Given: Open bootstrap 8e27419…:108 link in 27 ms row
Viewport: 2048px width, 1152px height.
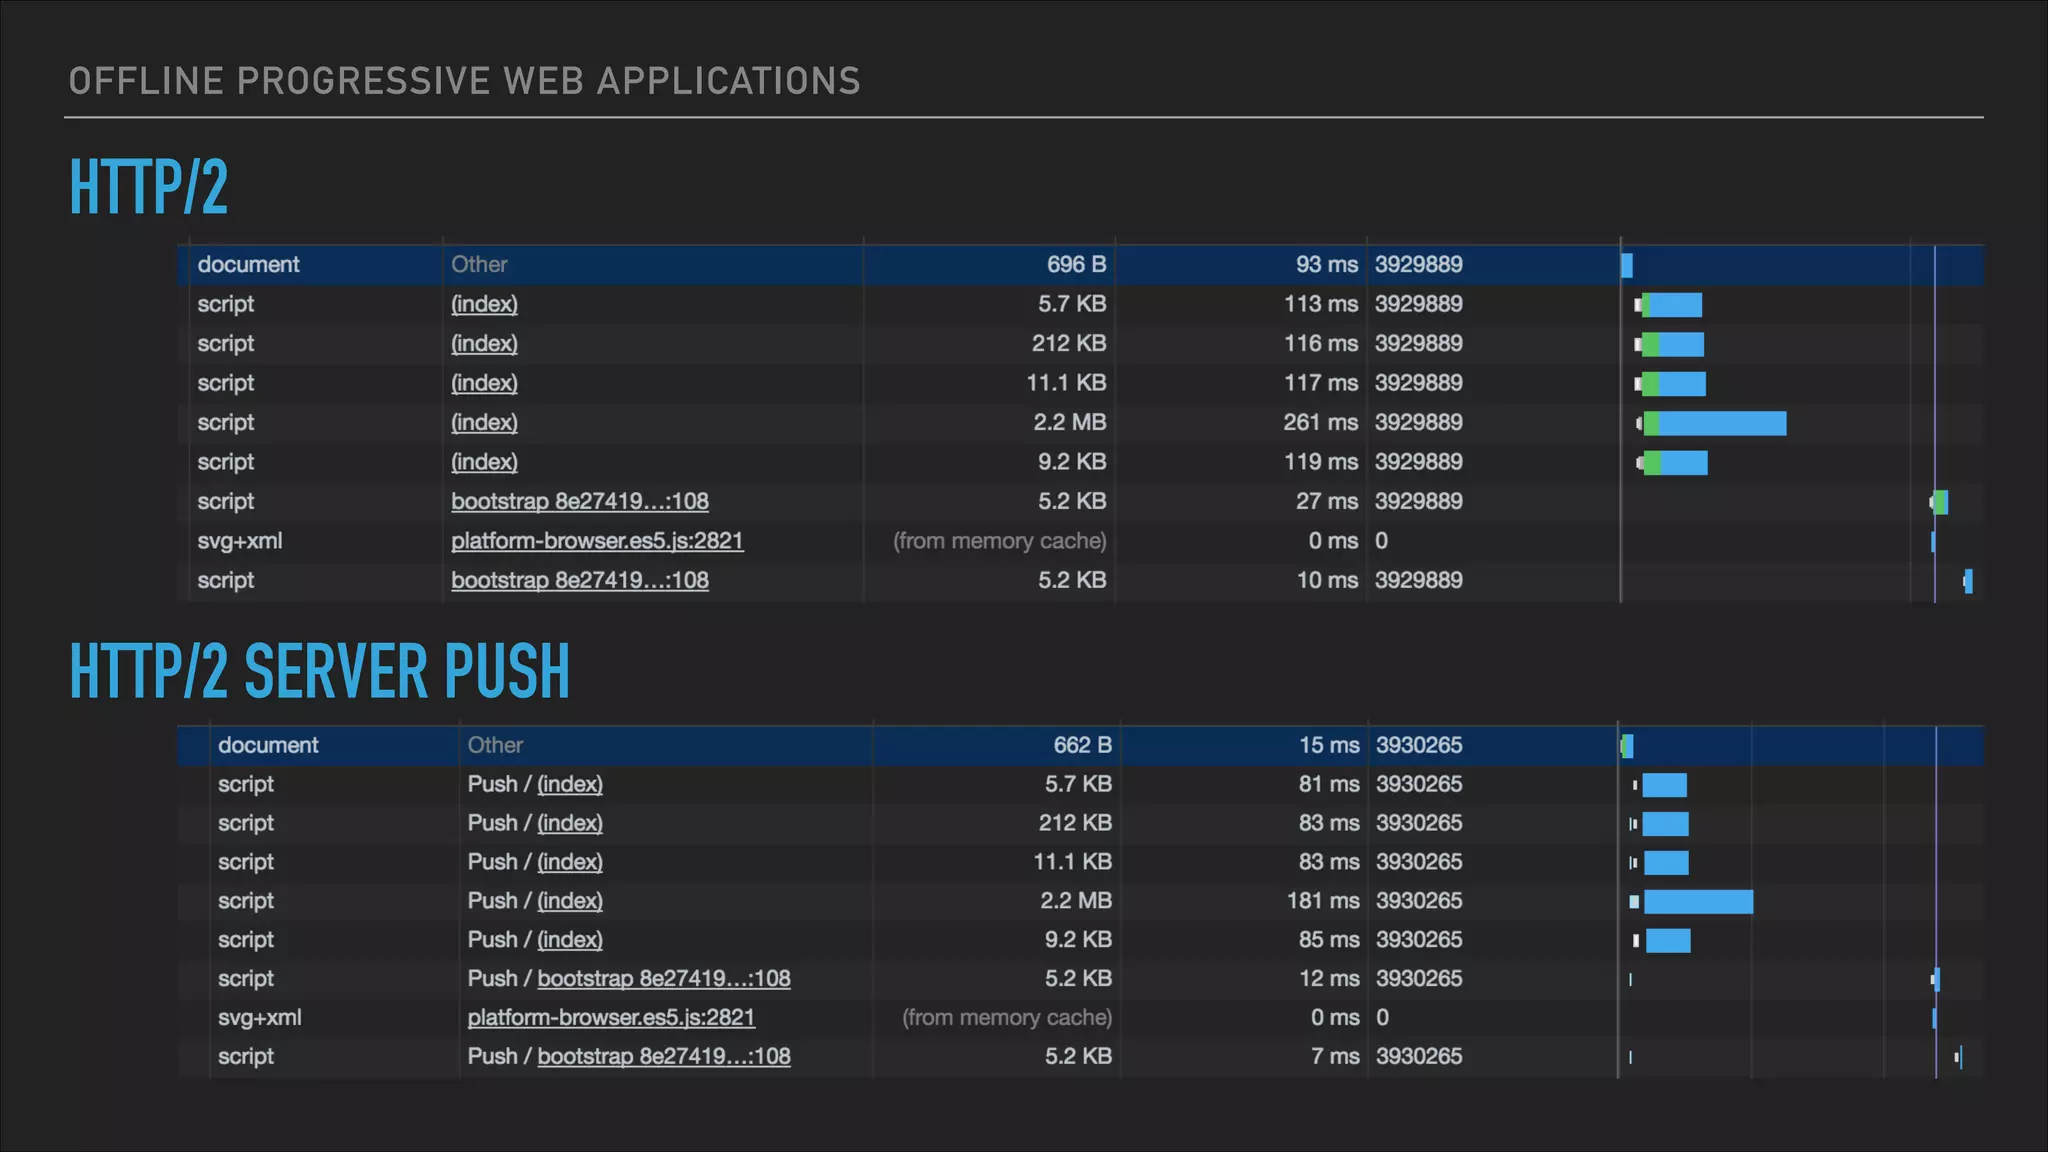Looking at the screenshot, I should pos(580,502).
